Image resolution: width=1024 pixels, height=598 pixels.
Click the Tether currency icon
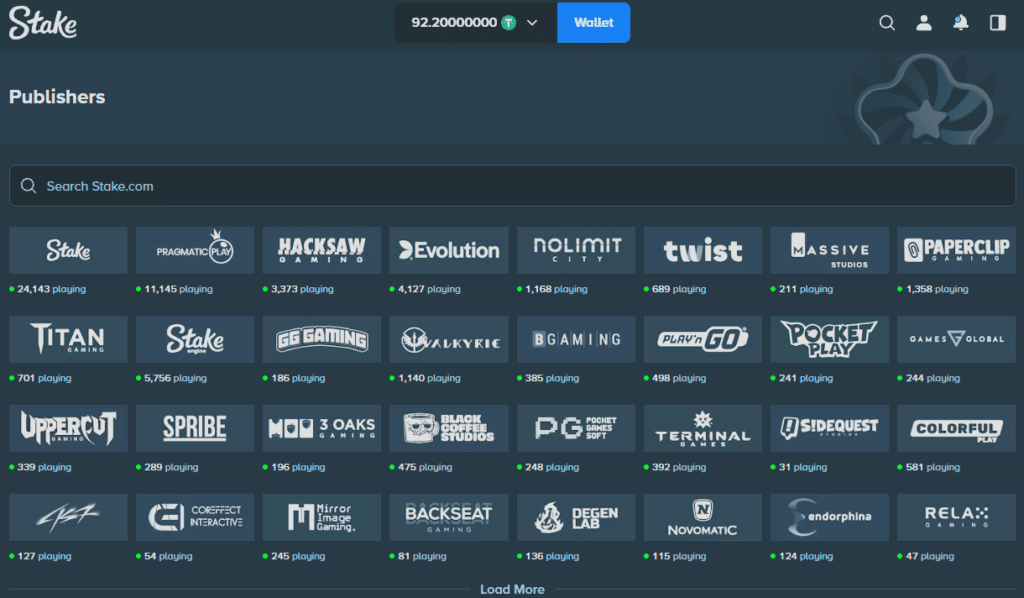click(508, 23)
